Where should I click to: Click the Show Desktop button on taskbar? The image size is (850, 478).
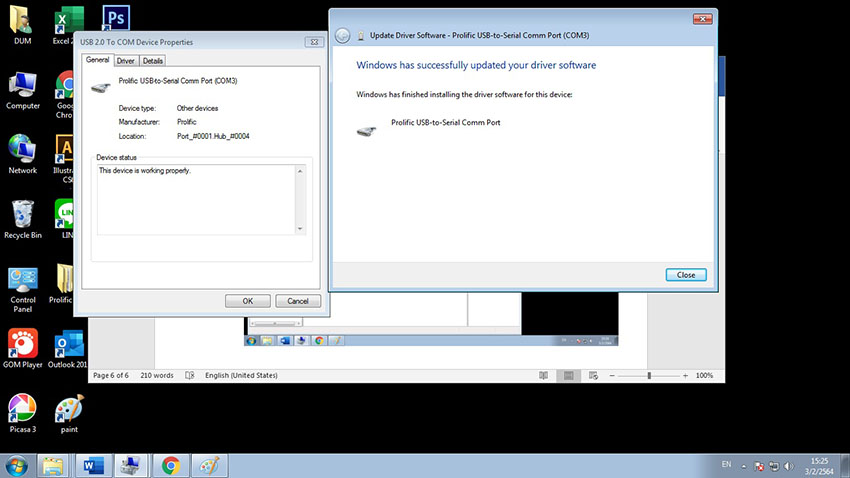click(x=845, y=466)
